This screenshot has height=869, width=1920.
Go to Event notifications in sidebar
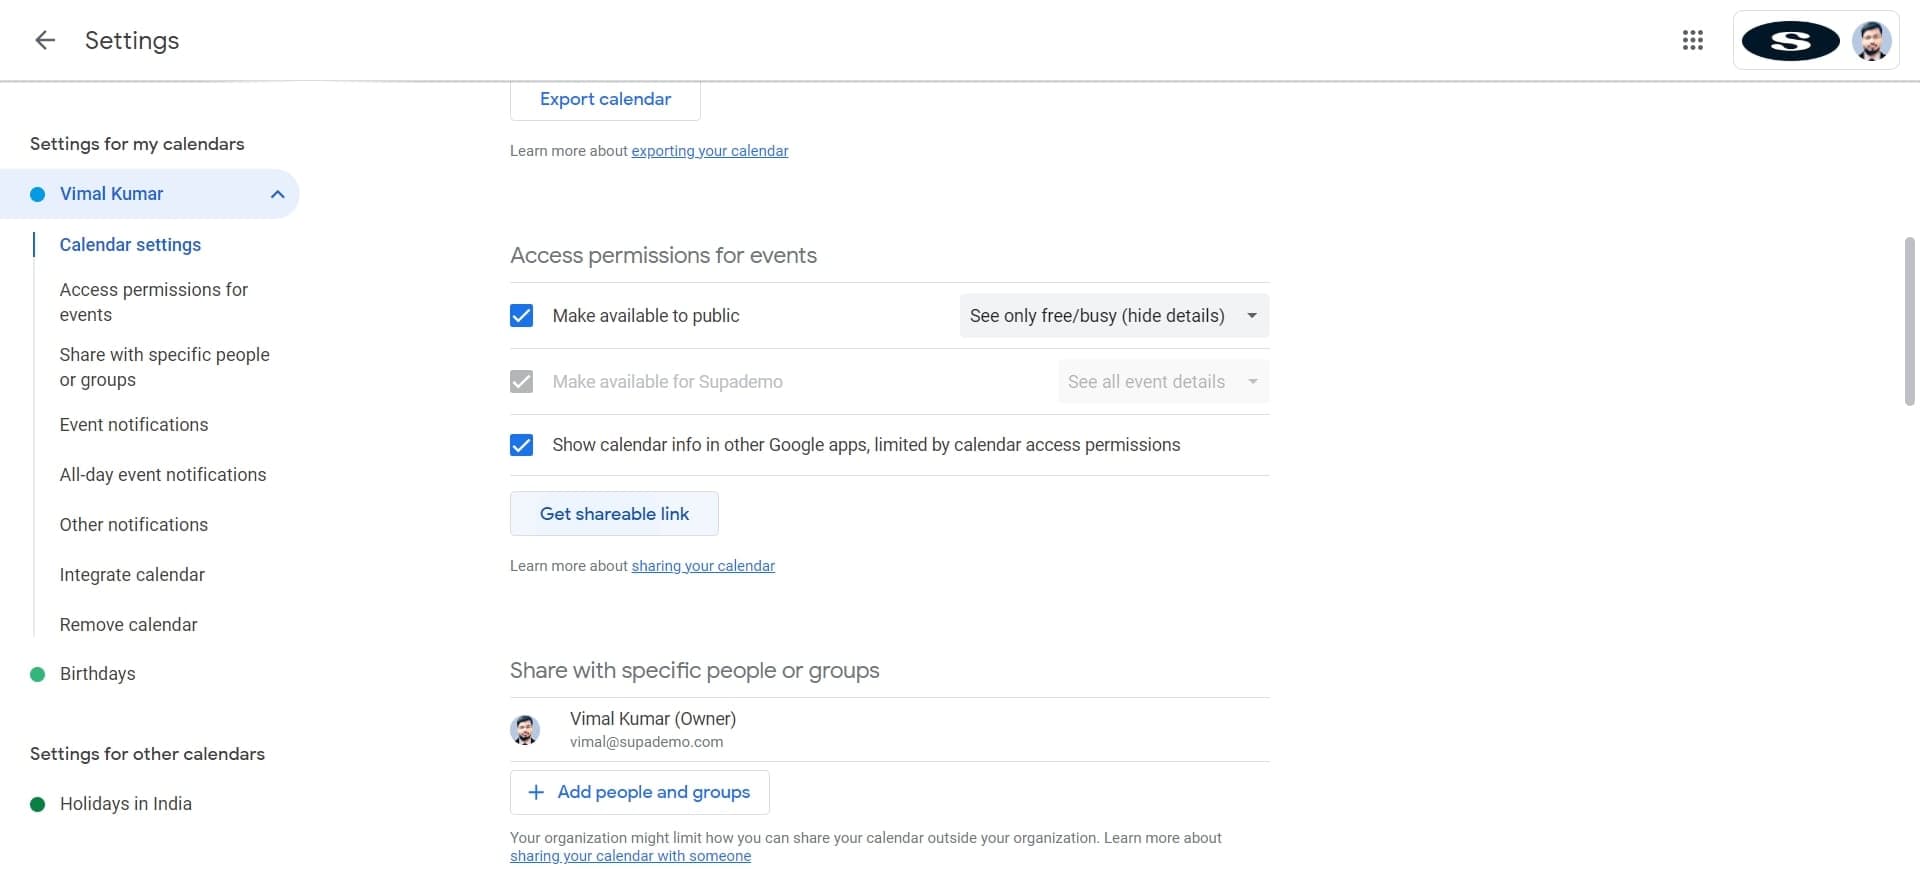(x=134, y=425)
